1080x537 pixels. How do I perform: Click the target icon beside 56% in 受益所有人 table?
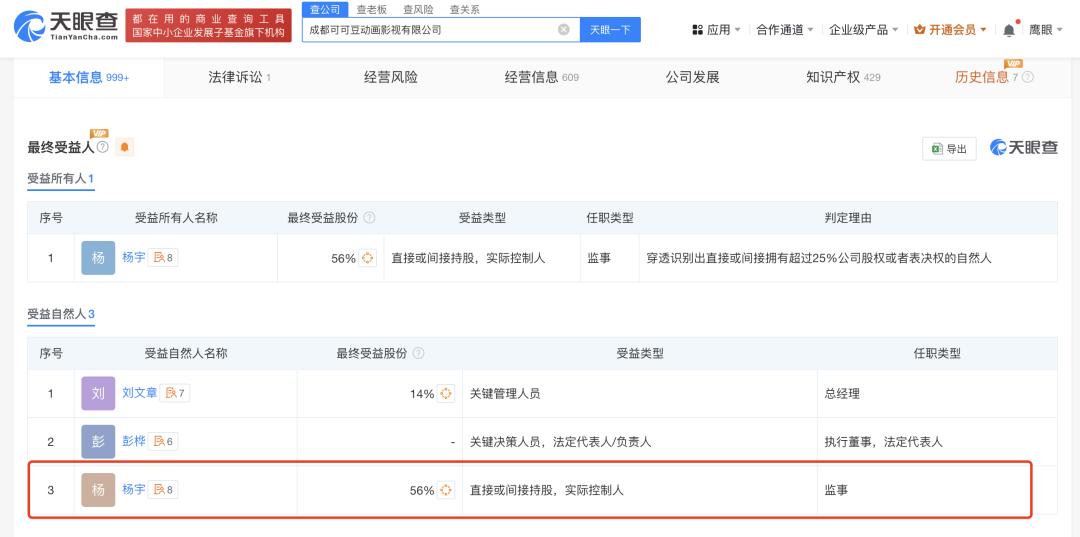click(x=367, y=258)
